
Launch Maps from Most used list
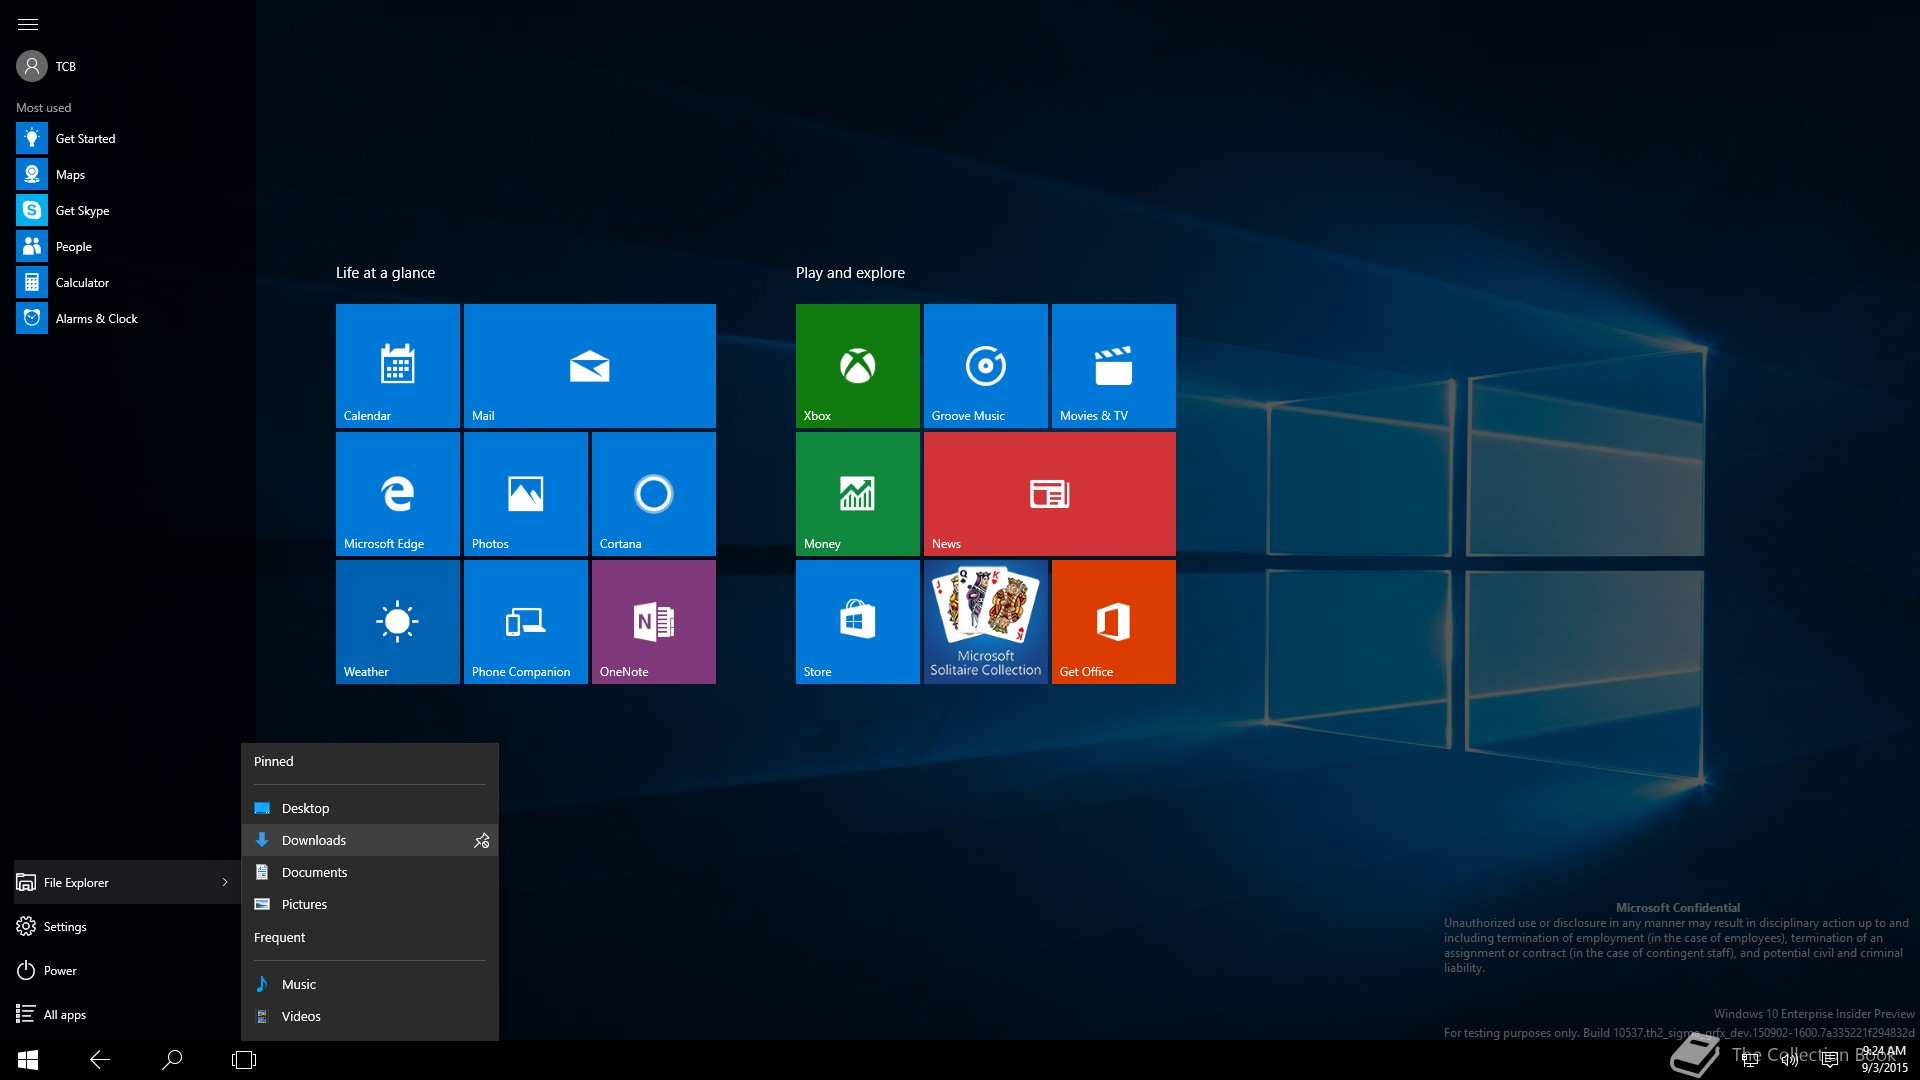pyautogui.click(x=128, y=174)
